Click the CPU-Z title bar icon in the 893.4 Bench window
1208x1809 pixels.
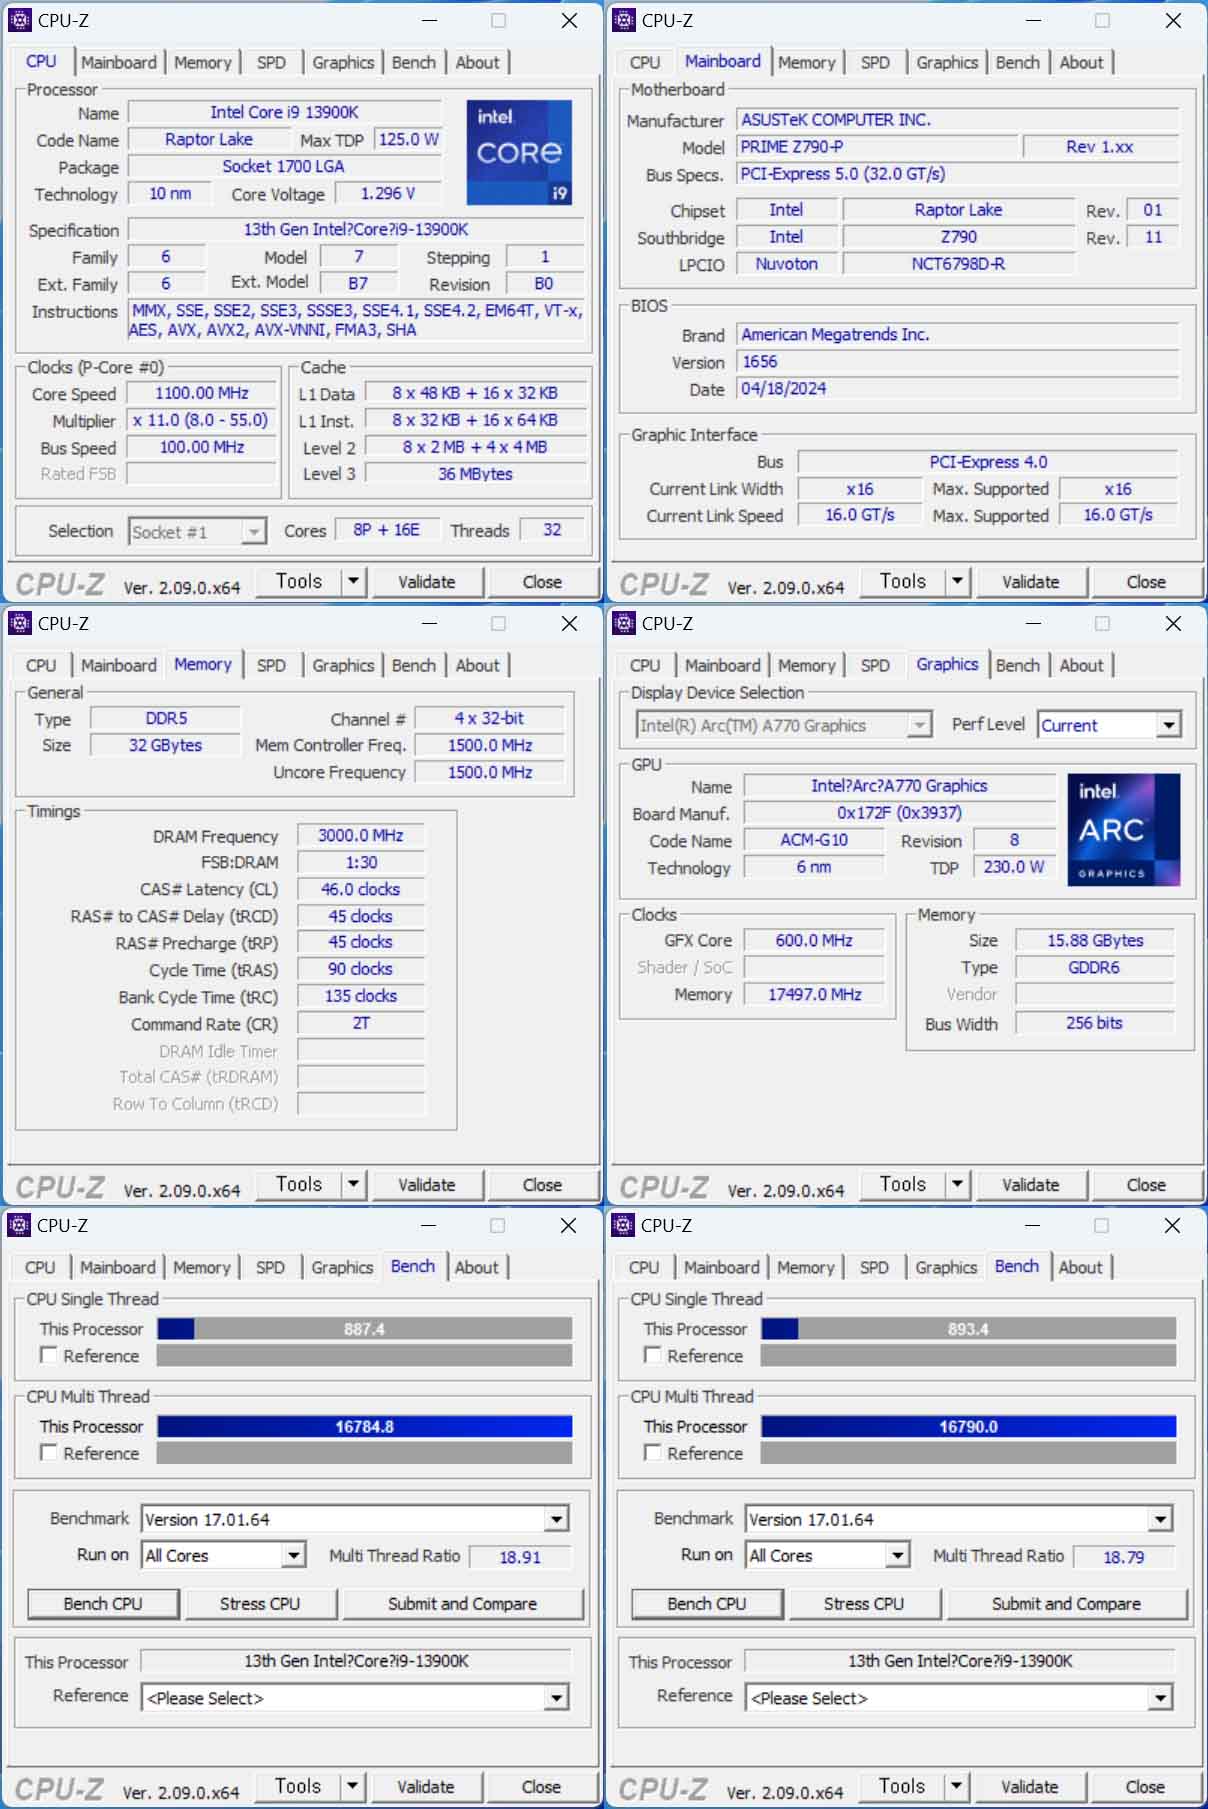[624, 1225]
